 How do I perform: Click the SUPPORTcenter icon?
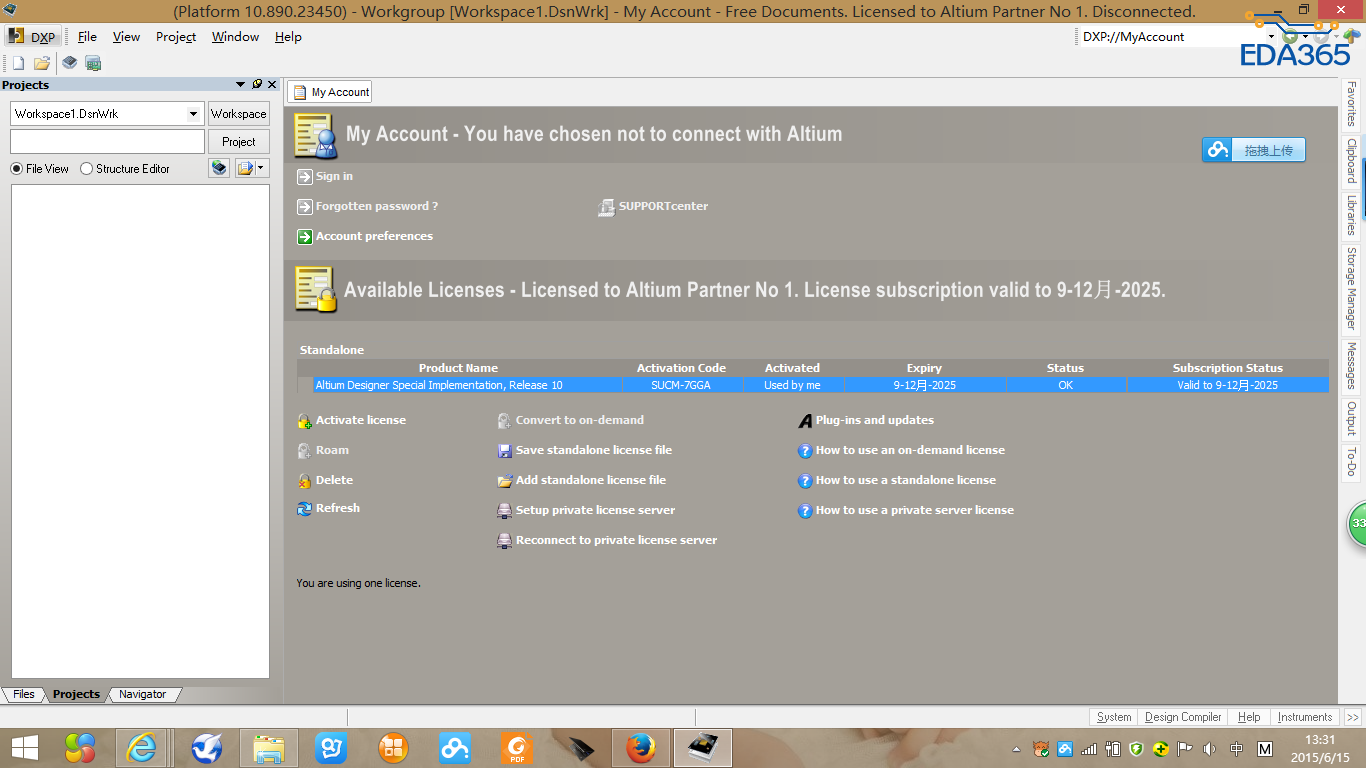606,207
